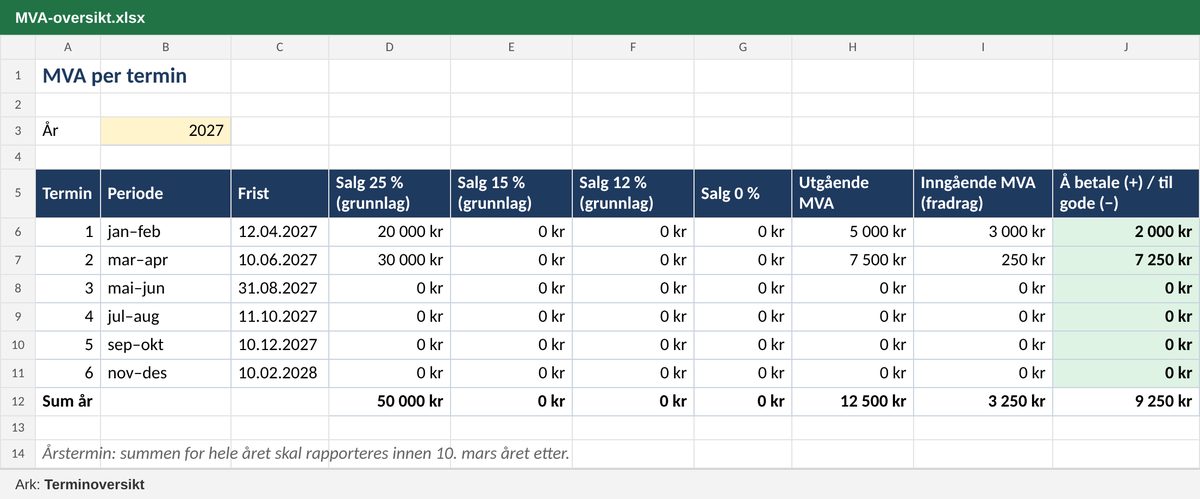1200x499 pixels.
Task: Click the yearly total '3 250 kr'
Action: 983,401
